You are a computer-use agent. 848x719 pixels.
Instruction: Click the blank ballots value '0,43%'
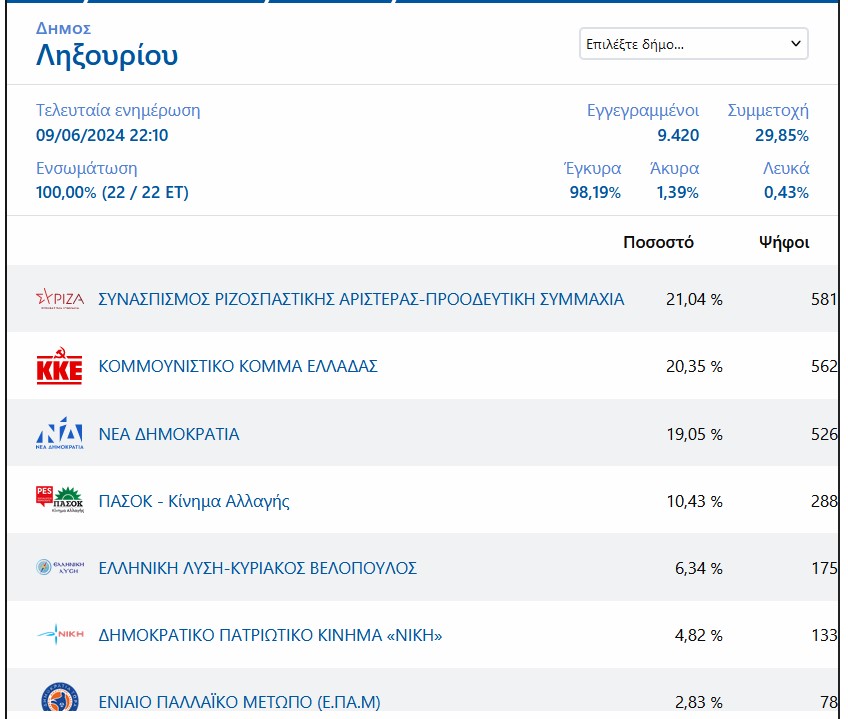click(x=786, y=192)
